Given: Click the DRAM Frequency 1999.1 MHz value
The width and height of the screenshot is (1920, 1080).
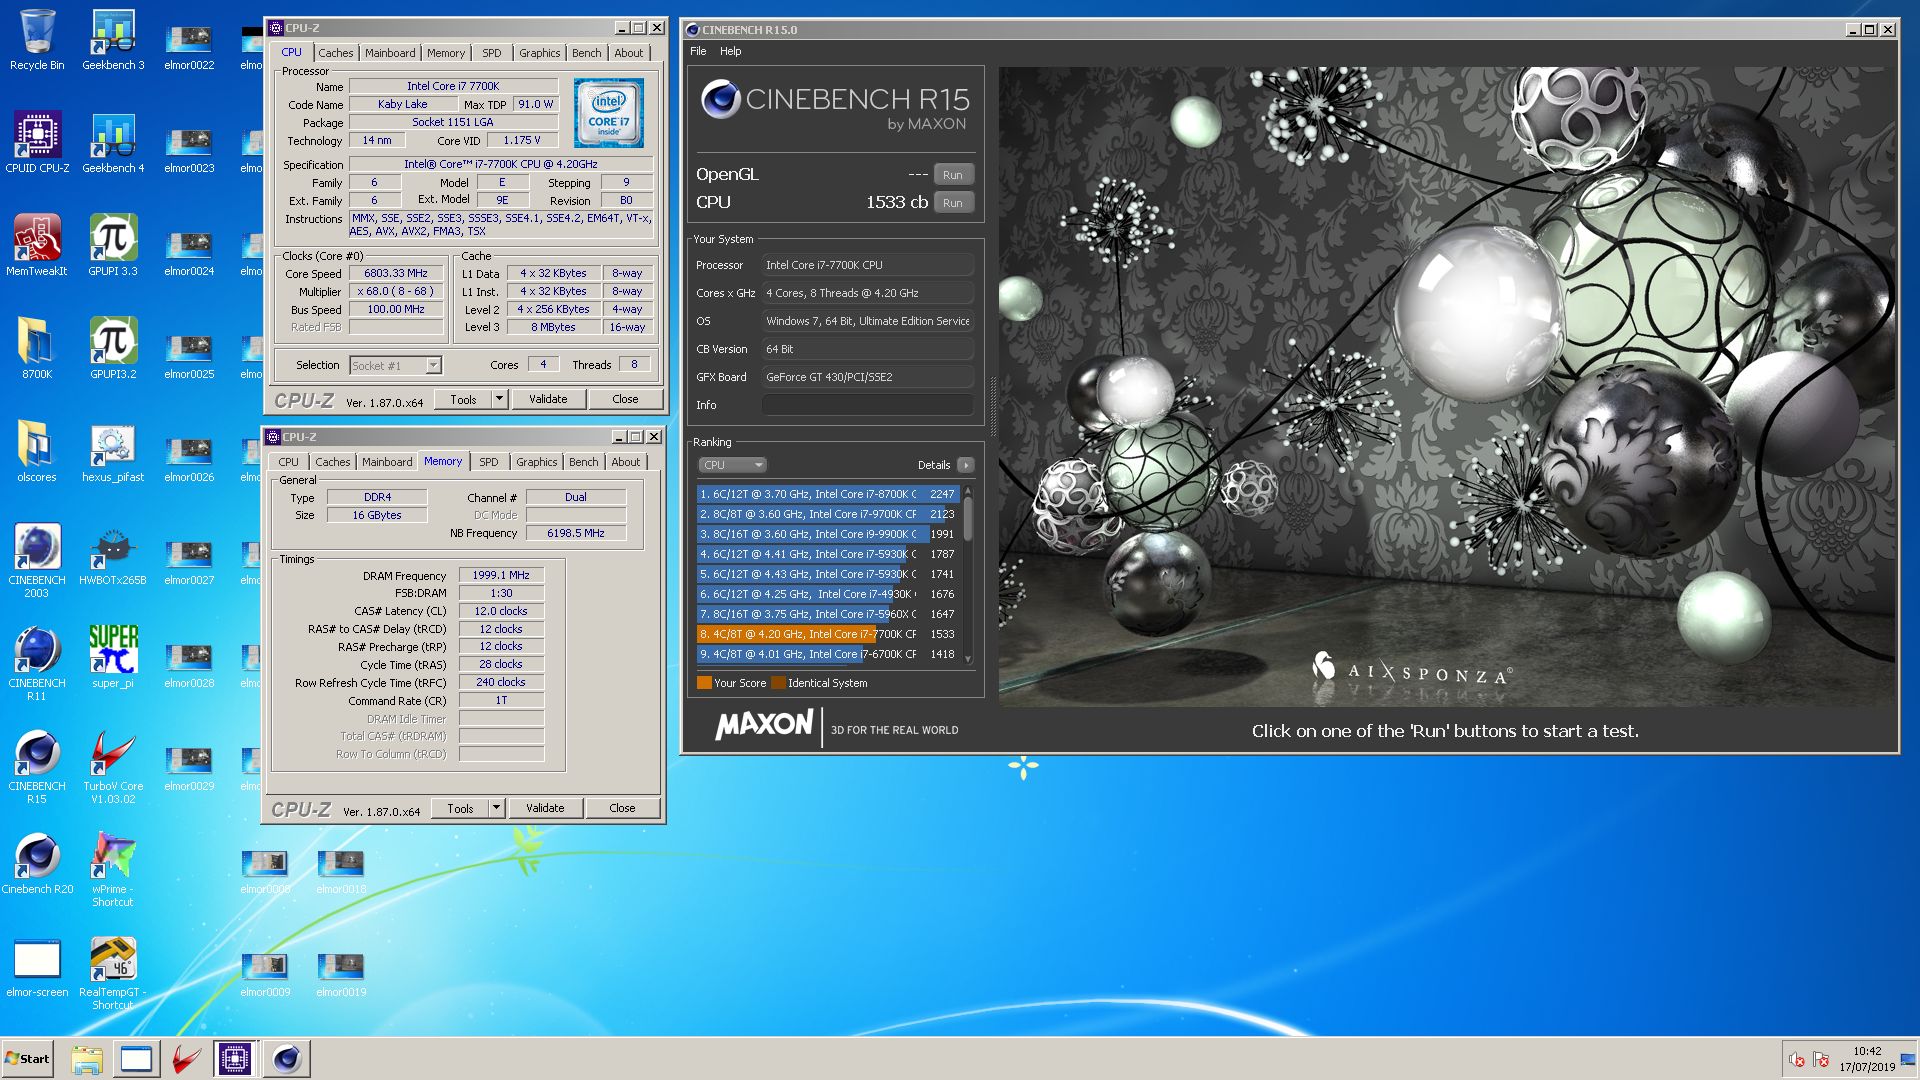Looking at the screenshot, I should coord(501,575).
